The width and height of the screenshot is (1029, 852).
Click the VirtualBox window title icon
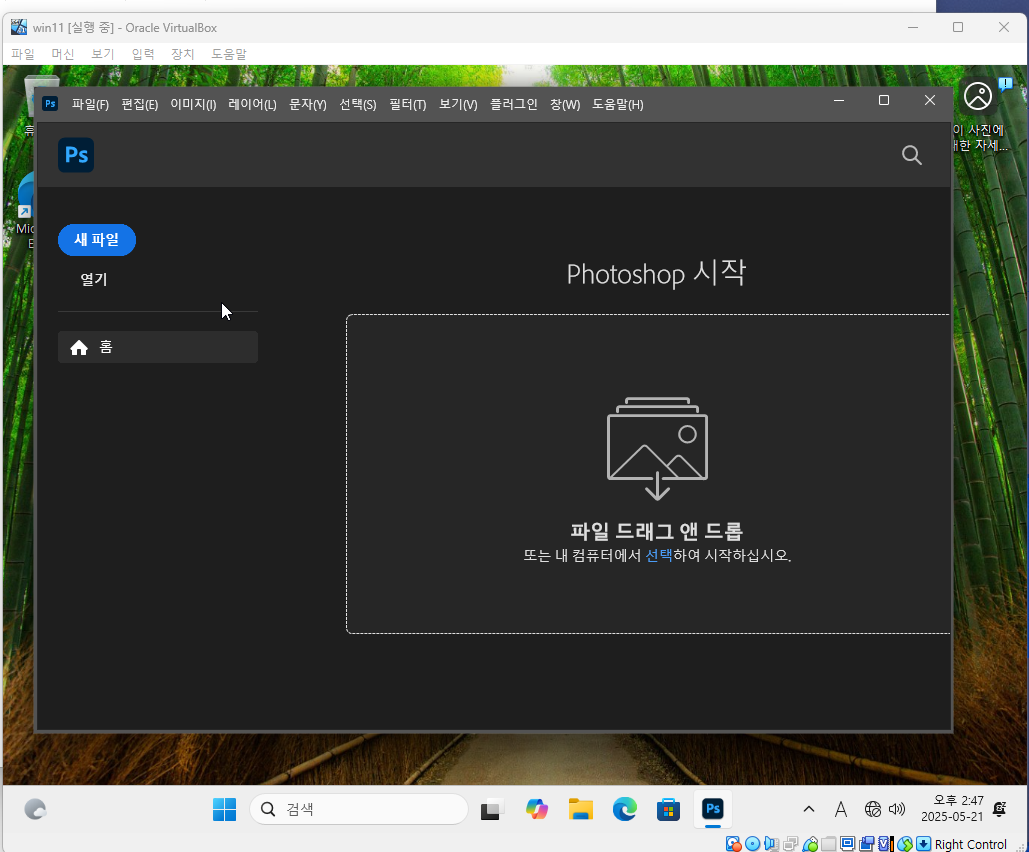click(19, 27)
